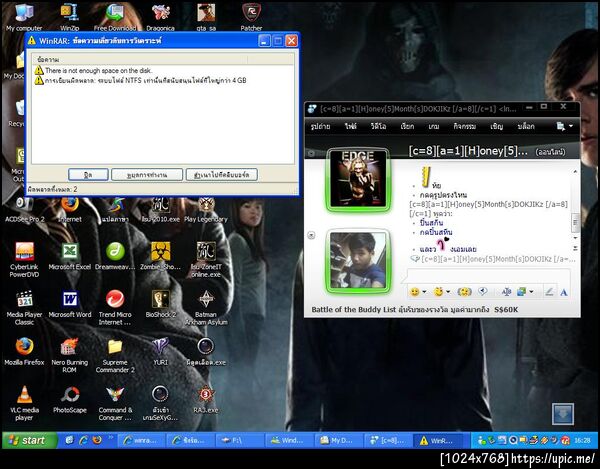Select the Zombie Sho... game icon
Screen dimensions: 600x469
(160, 256)
